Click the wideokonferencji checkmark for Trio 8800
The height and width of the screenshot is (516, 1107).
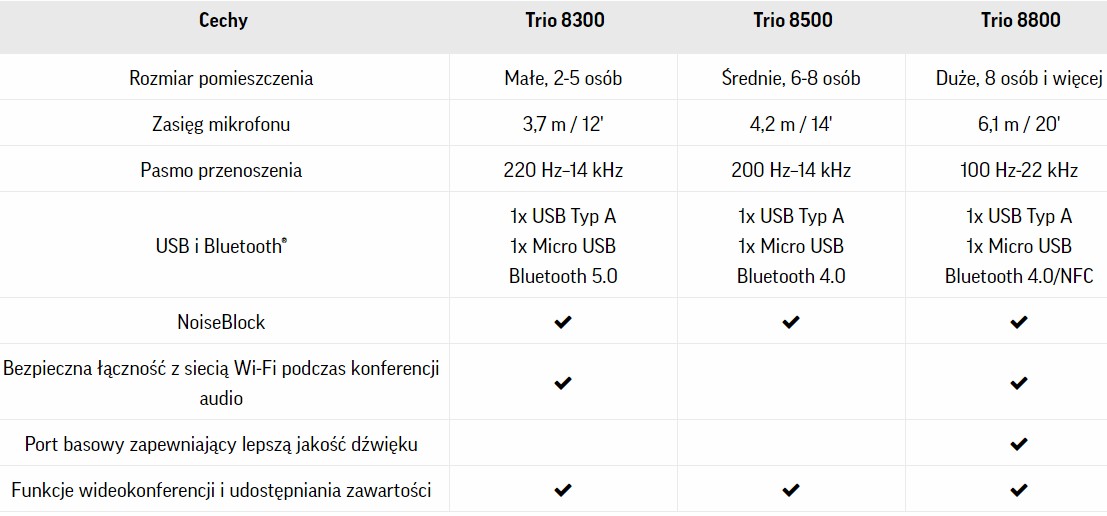pyautogui.click(x=1019, y=490)
